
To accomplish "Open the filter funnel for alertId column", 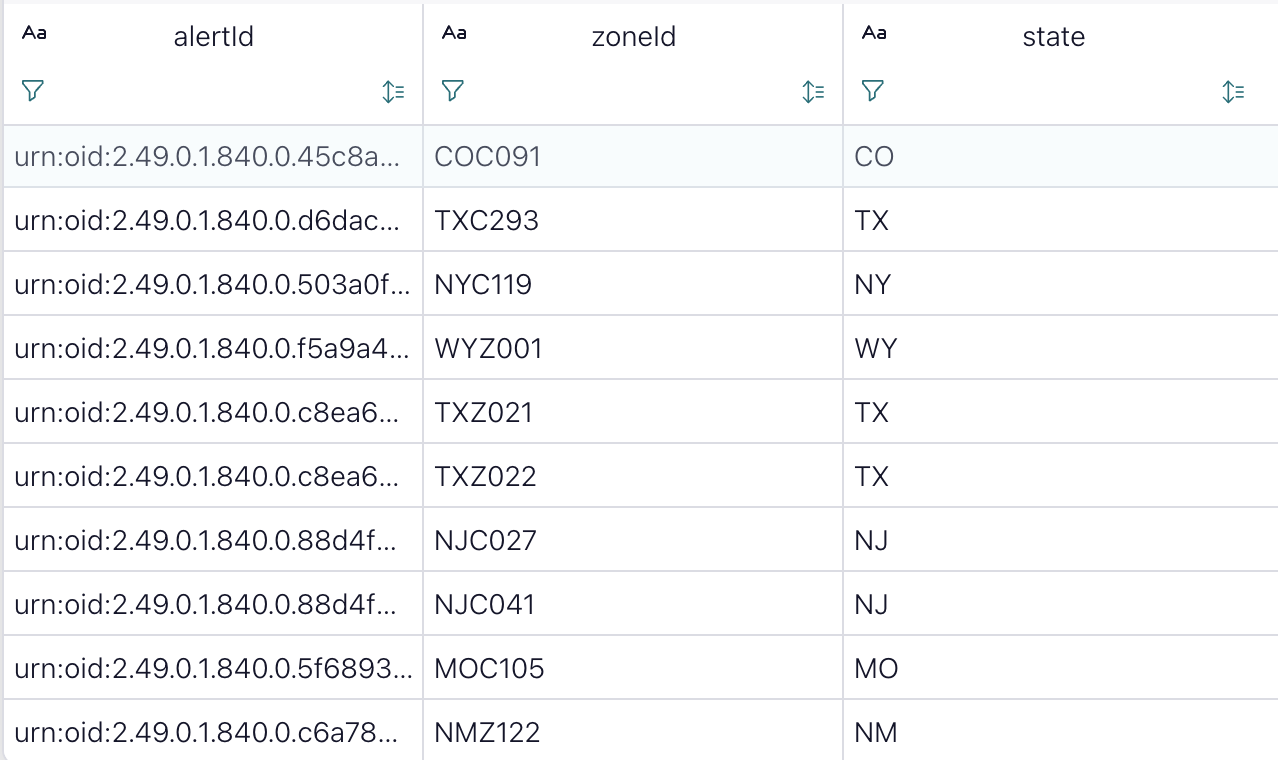I will click(33, 90).
